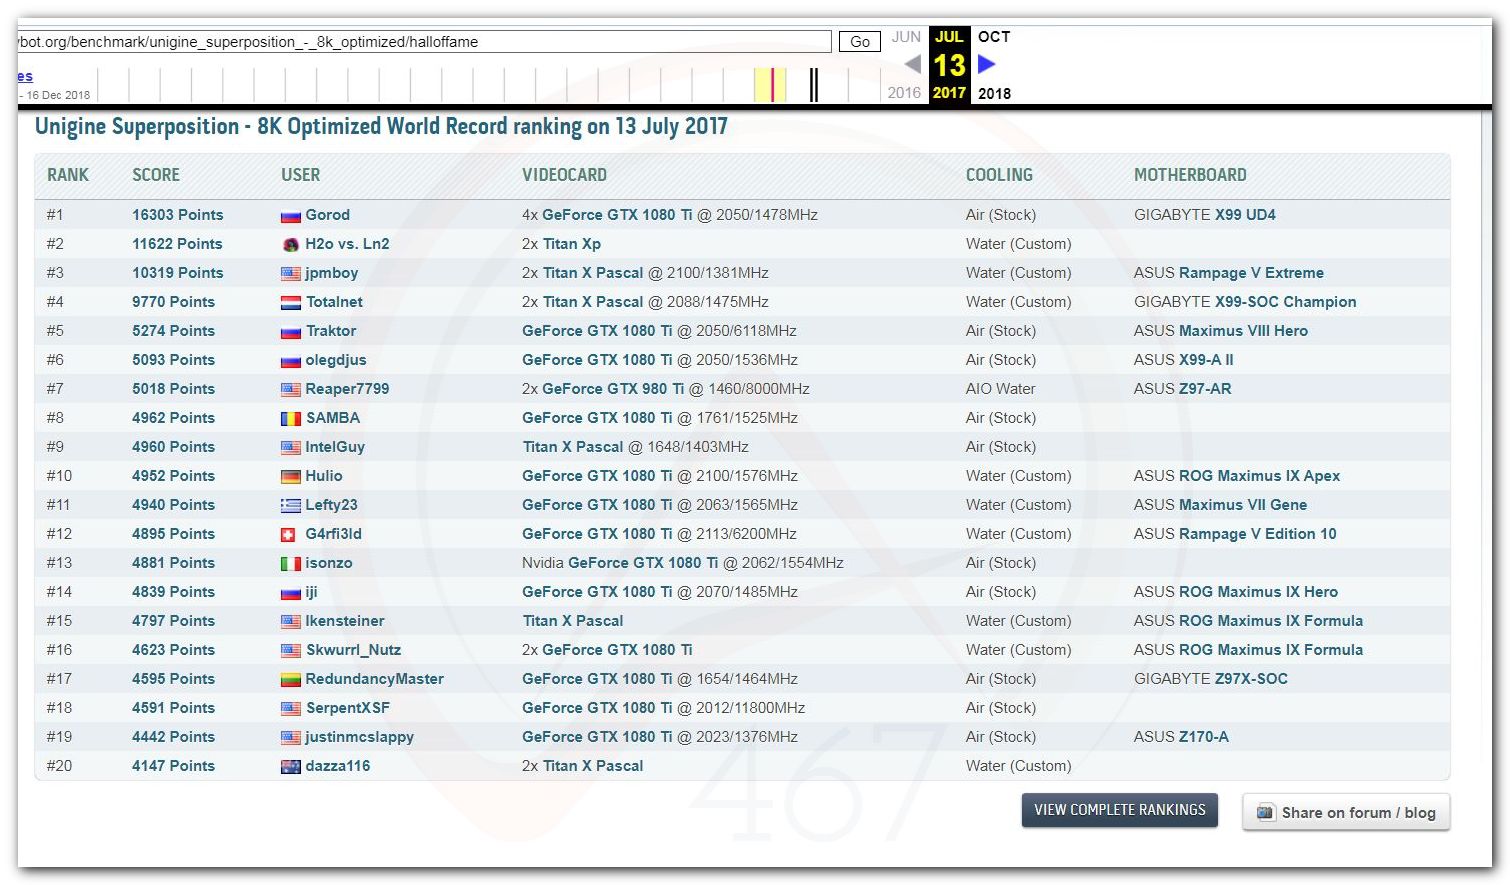Open View Complete Rankings
This screenshot has width=1510, height=885.
[1120, 810]
